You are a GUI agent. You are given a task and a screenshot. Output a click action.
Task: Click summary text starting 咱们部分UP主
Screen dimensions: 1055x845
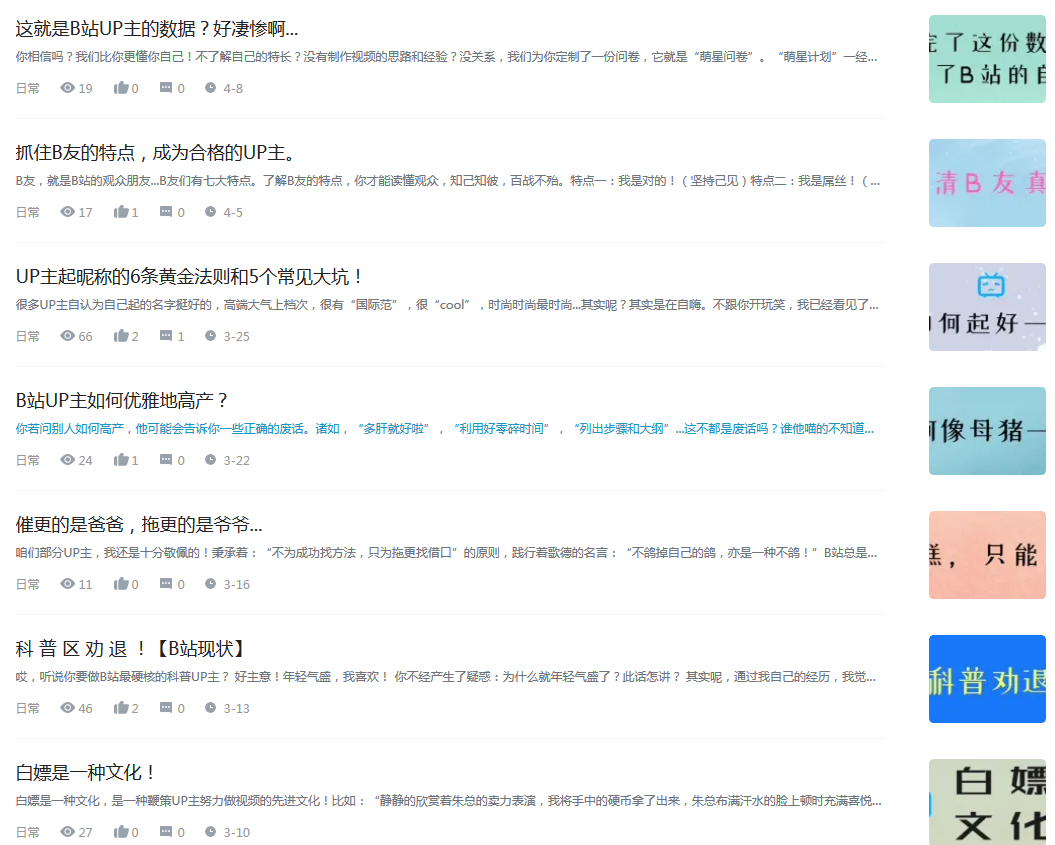pyautogui.click(x=446, y=552)
